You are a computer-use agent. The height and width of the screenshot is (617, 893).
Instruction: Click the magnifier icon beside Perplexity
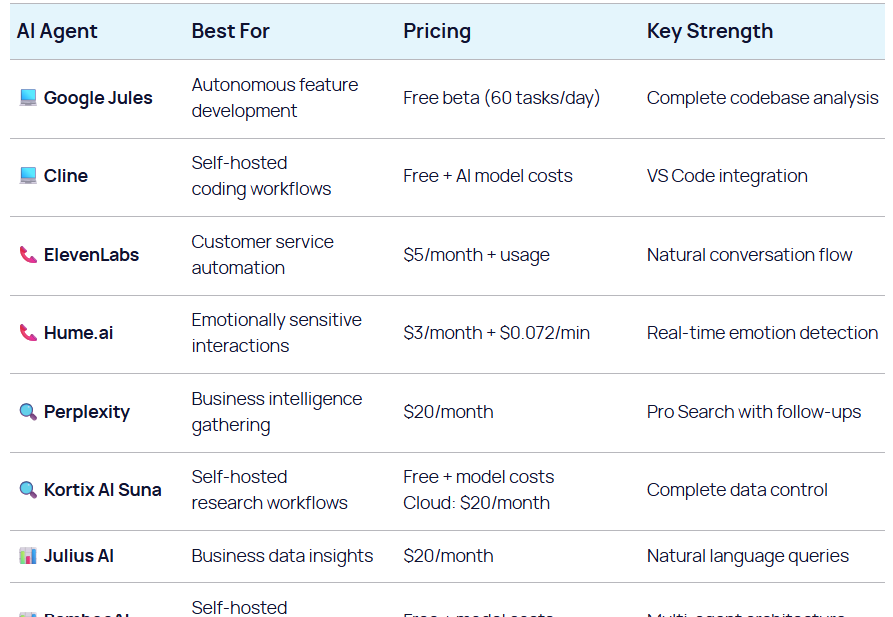(x=28, y=412)
